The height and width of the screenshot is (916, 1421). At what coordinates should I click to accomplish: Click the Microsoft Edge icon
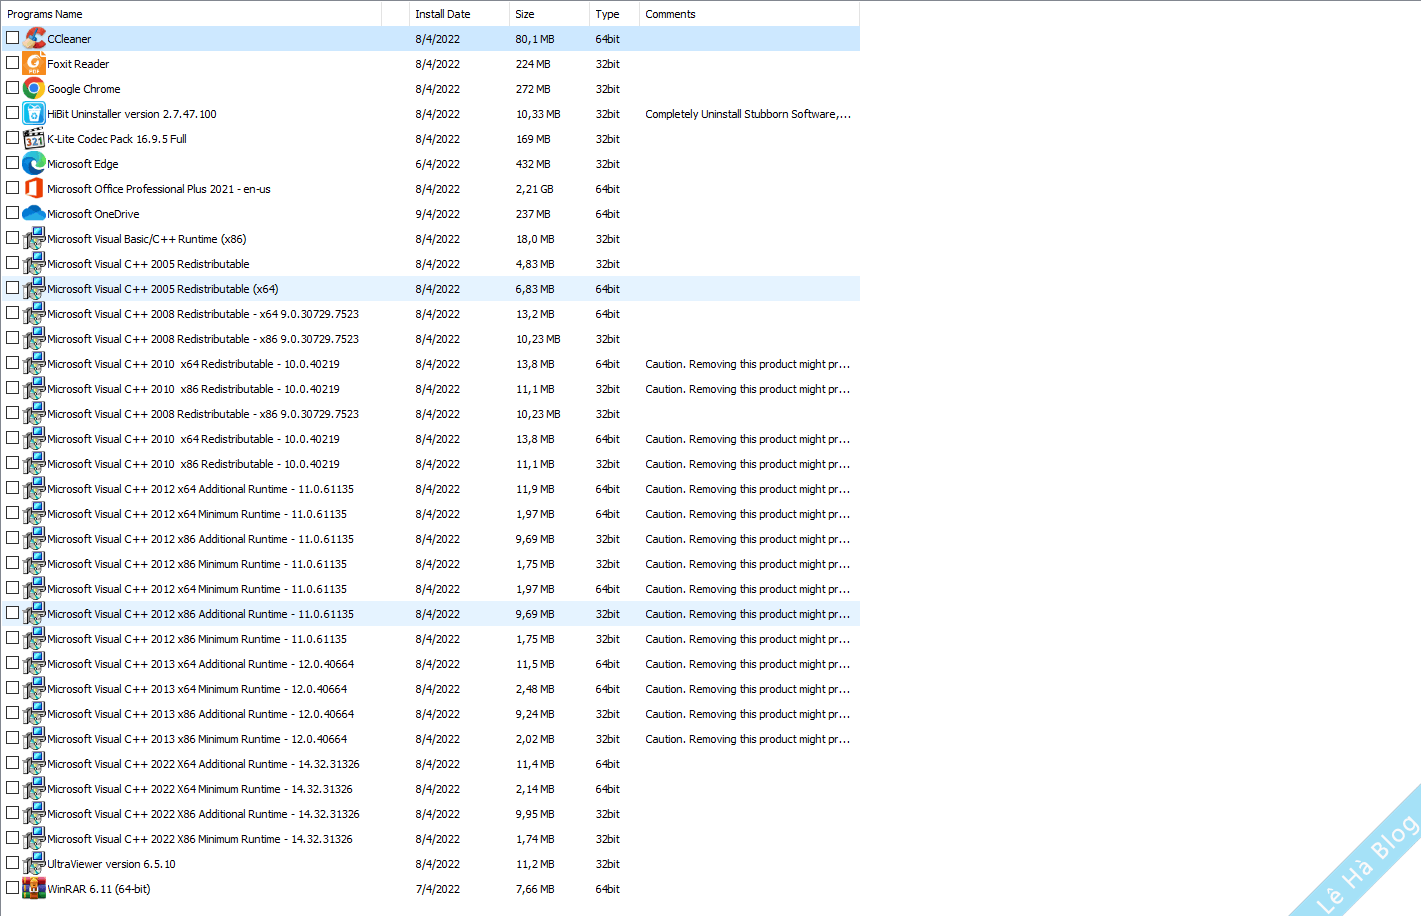click(x=35, y=163)
